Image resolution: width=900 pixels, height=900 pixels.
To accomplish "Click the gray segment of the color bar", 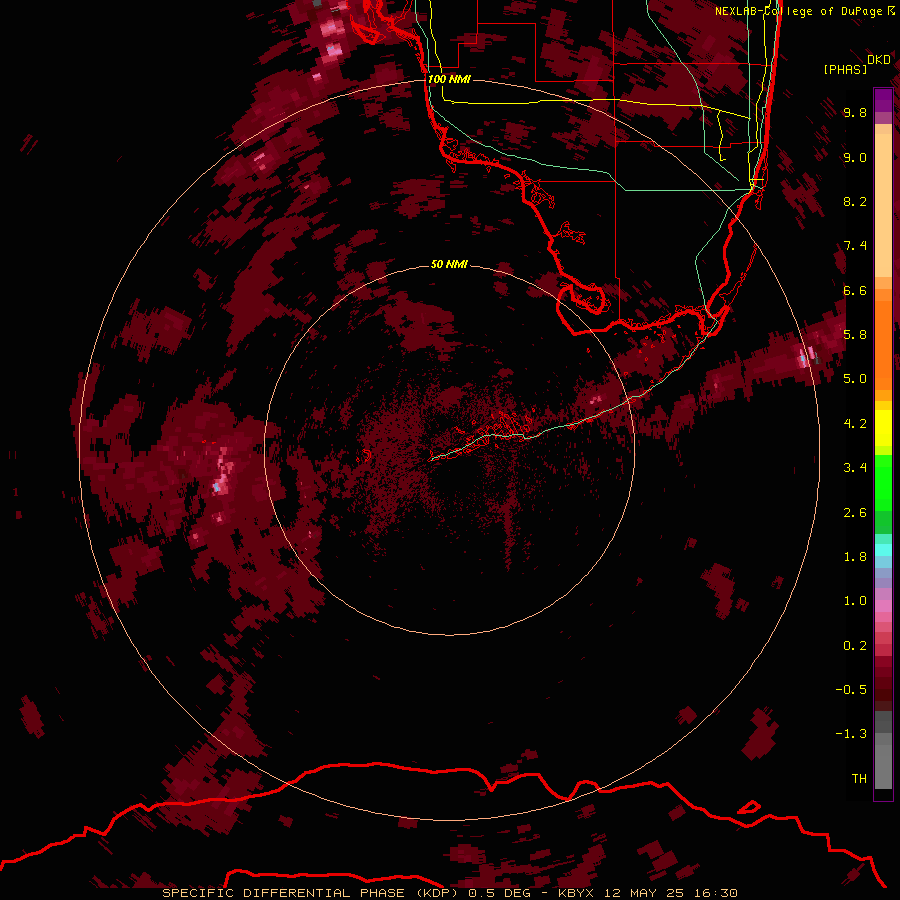I will point(883,749).
